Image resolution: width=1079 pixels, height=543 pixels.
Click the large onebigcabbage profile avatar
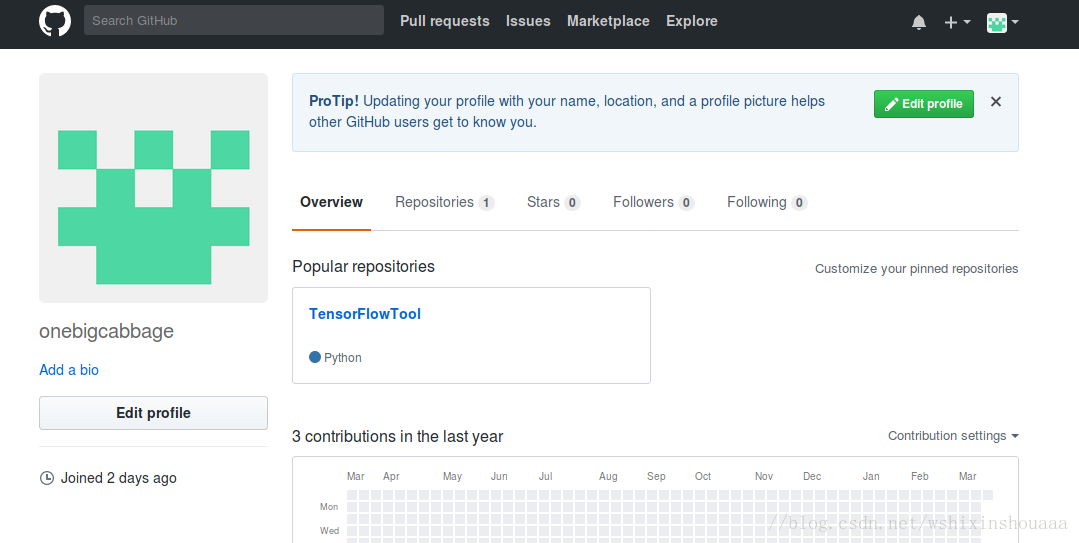point(153,188)
